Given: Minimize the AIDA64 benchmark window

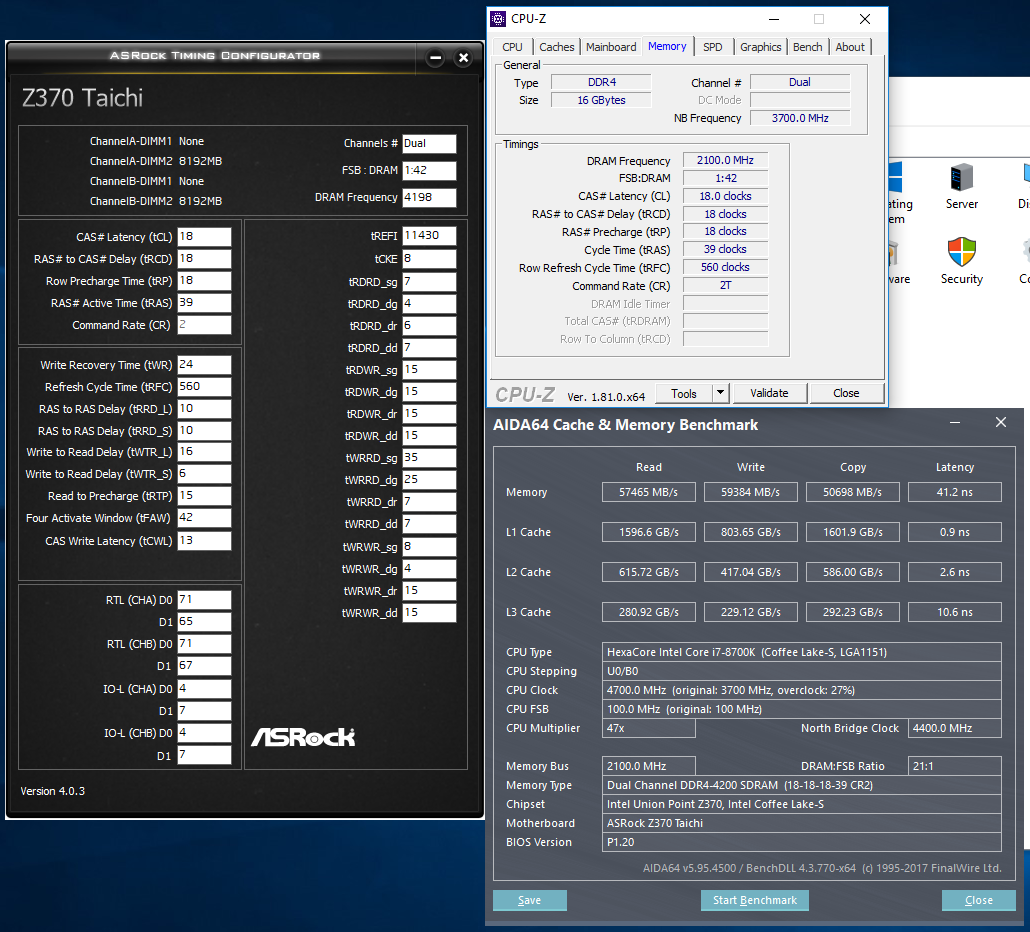Looking at the screenshot, I should pos(954,422).
